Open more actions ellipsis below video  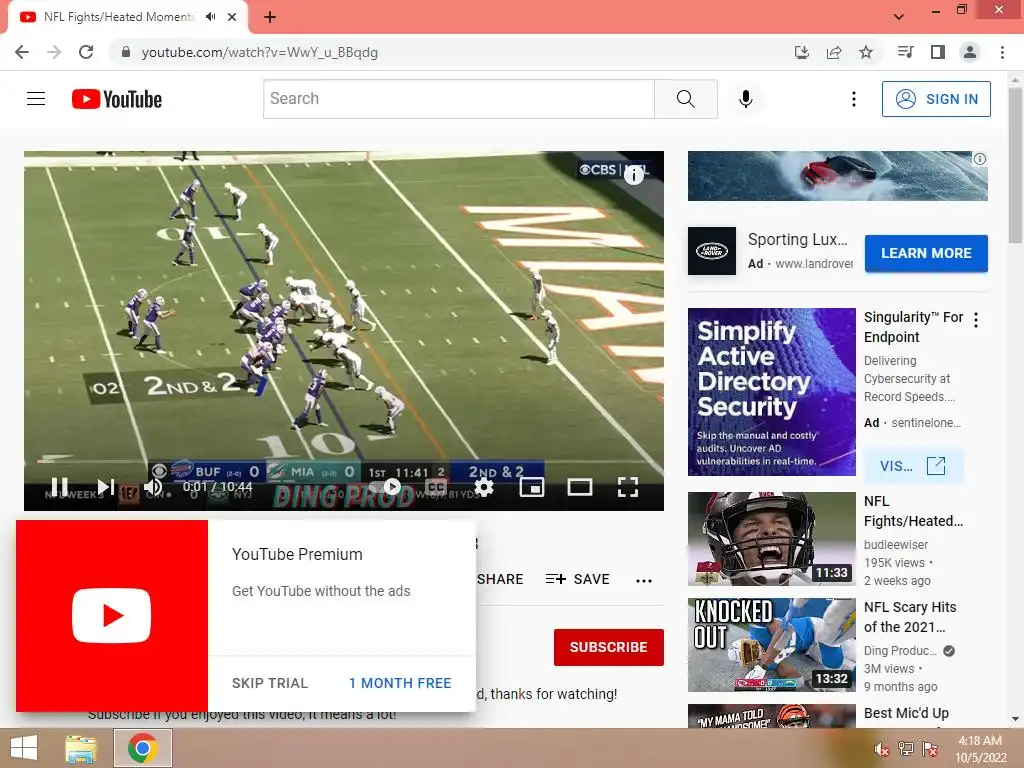coord(644,580)
